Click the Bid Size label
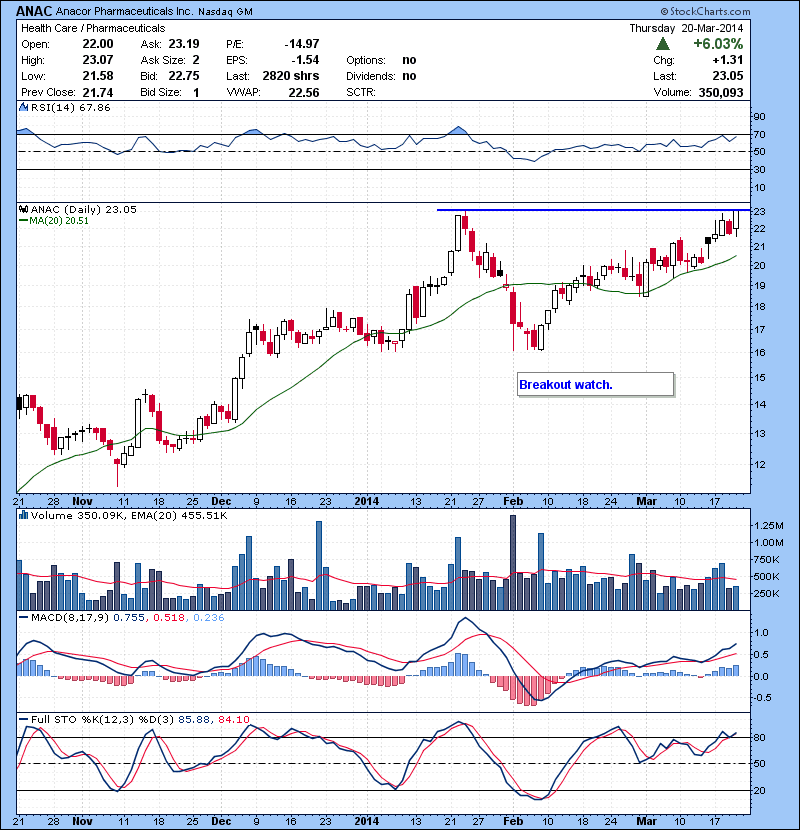The height and width of the screenshot is (830, 800). 161,92
